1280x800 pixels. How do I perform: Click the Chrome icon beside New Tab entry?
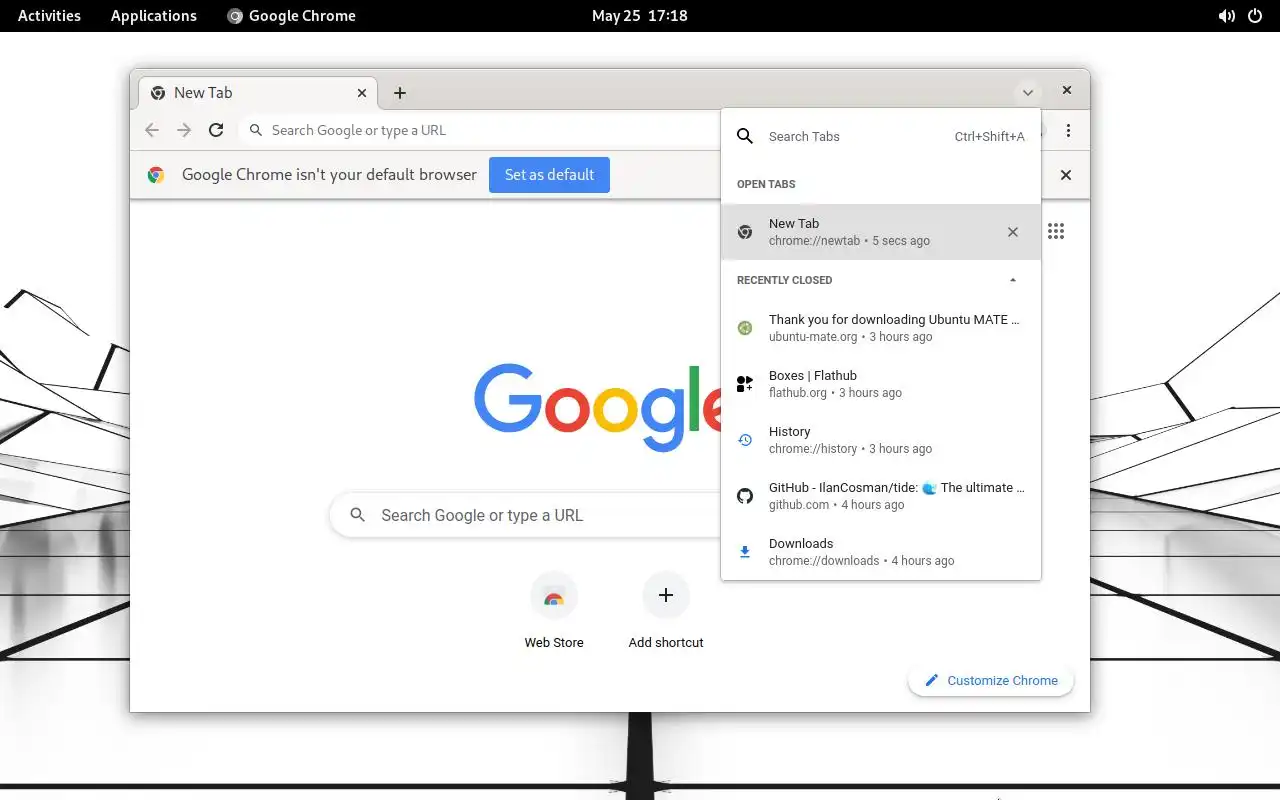pos(745,232)
